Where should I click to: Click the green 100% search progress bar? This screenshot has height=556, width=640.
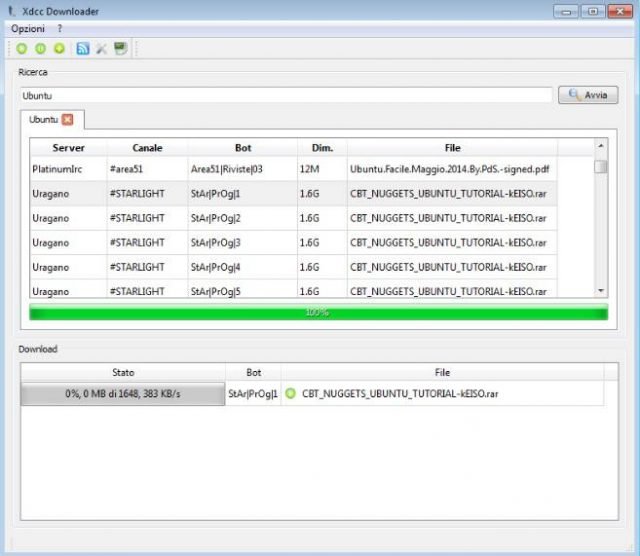pos(318,312)
